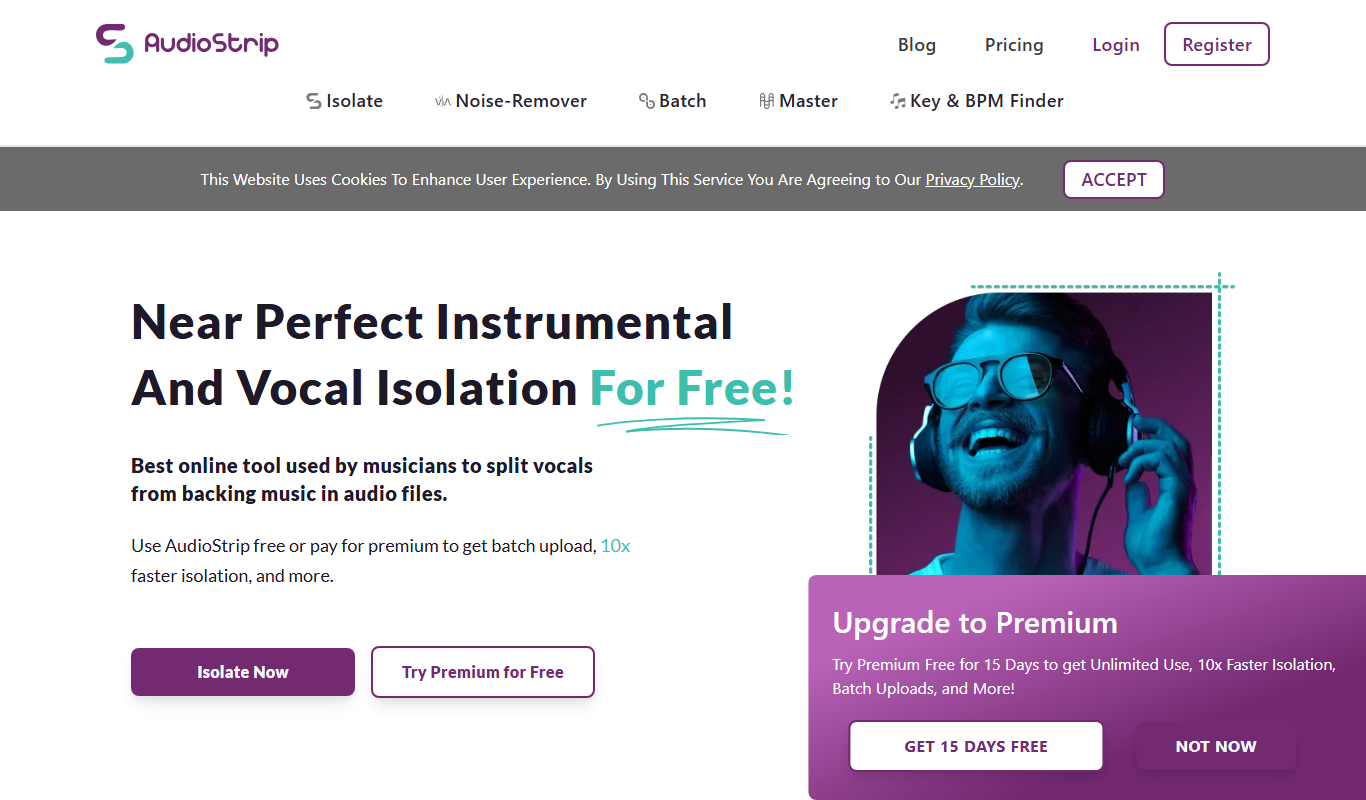Click the Key & BPM Finder note icon
Image resolution: width=1366 pixels, height=800 pixels.
pos(898,101)
